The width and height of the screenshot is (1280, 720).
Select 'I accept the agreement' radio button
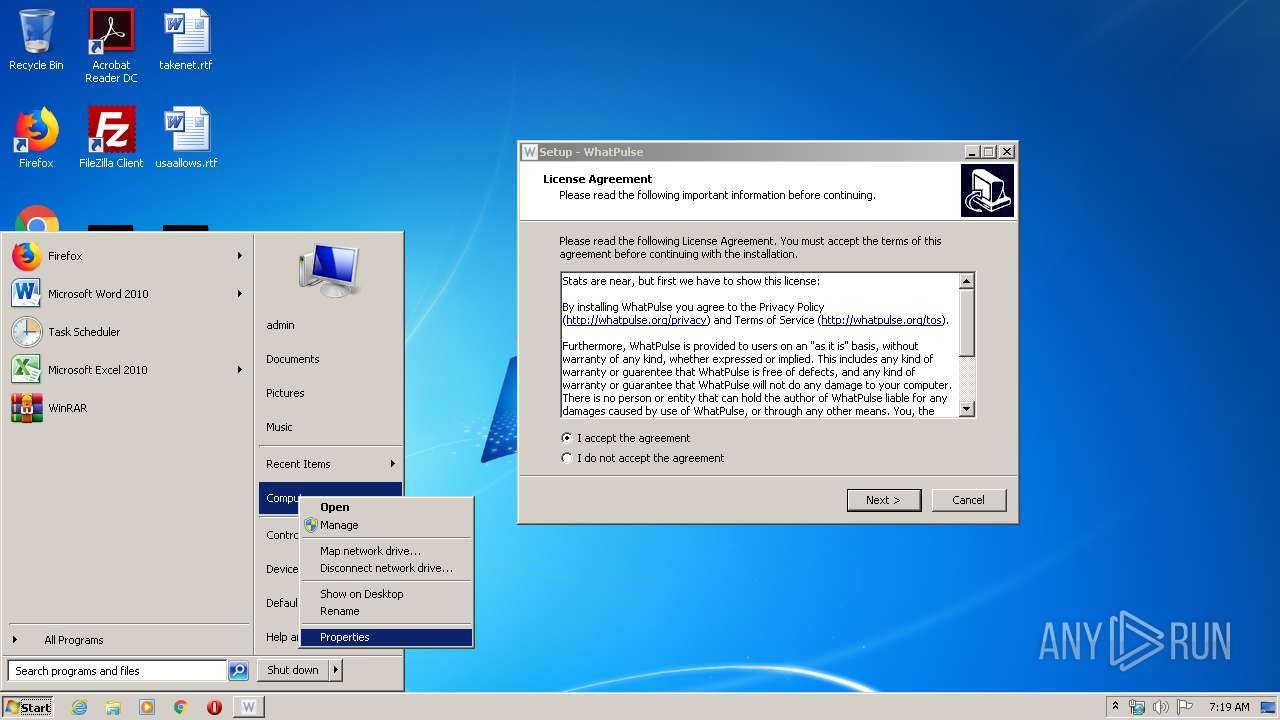[567, 438]
